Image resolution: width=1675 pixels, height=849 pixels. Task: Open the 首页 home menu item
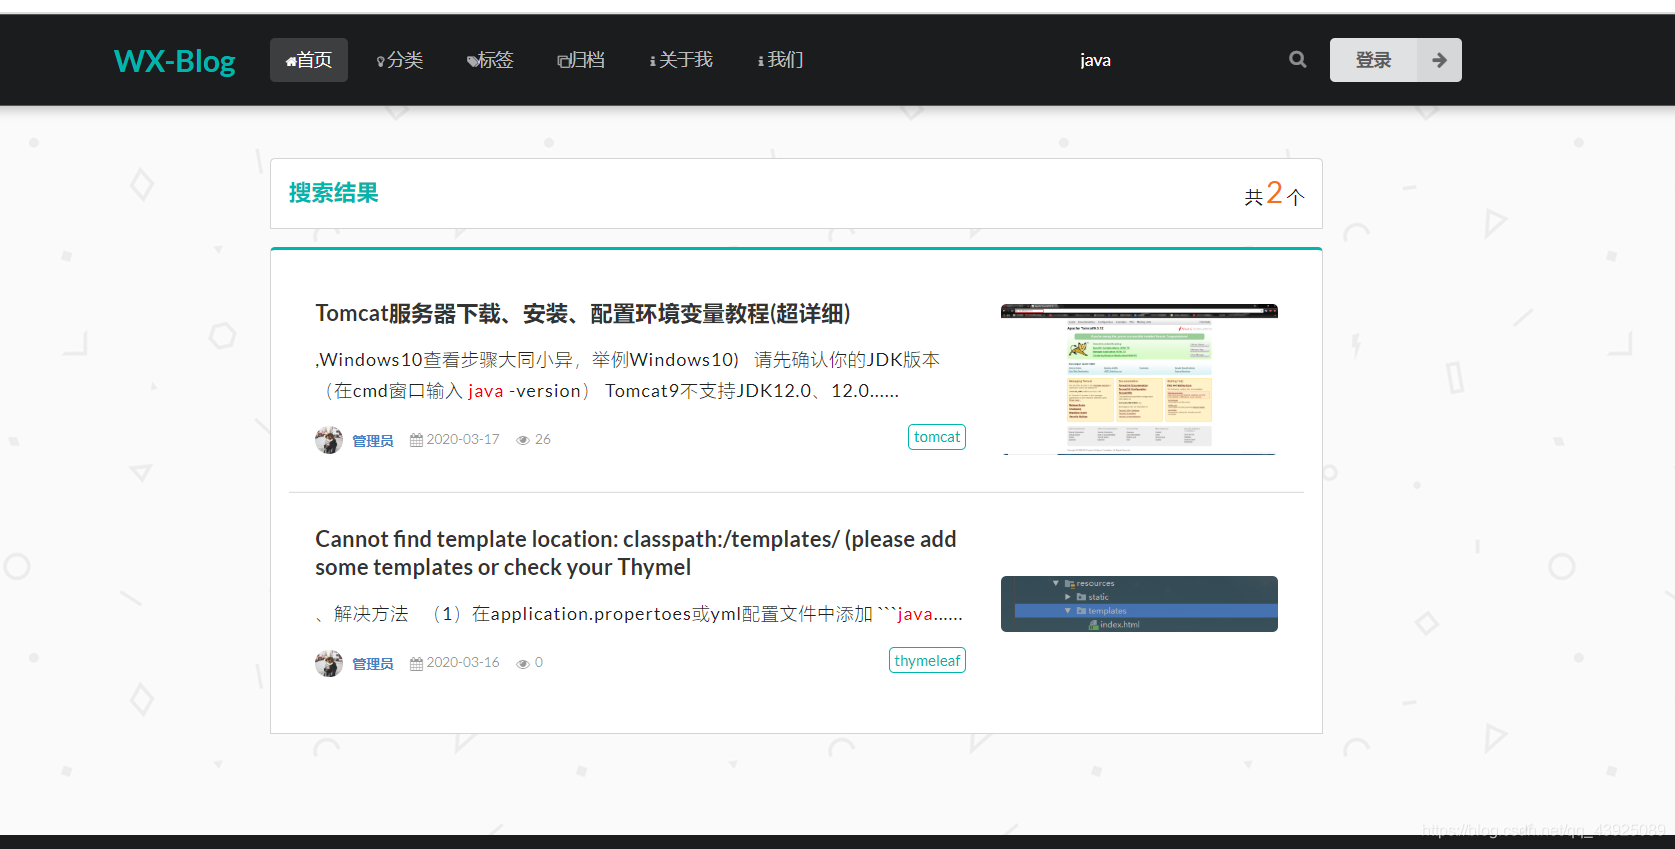pos(309,60)
